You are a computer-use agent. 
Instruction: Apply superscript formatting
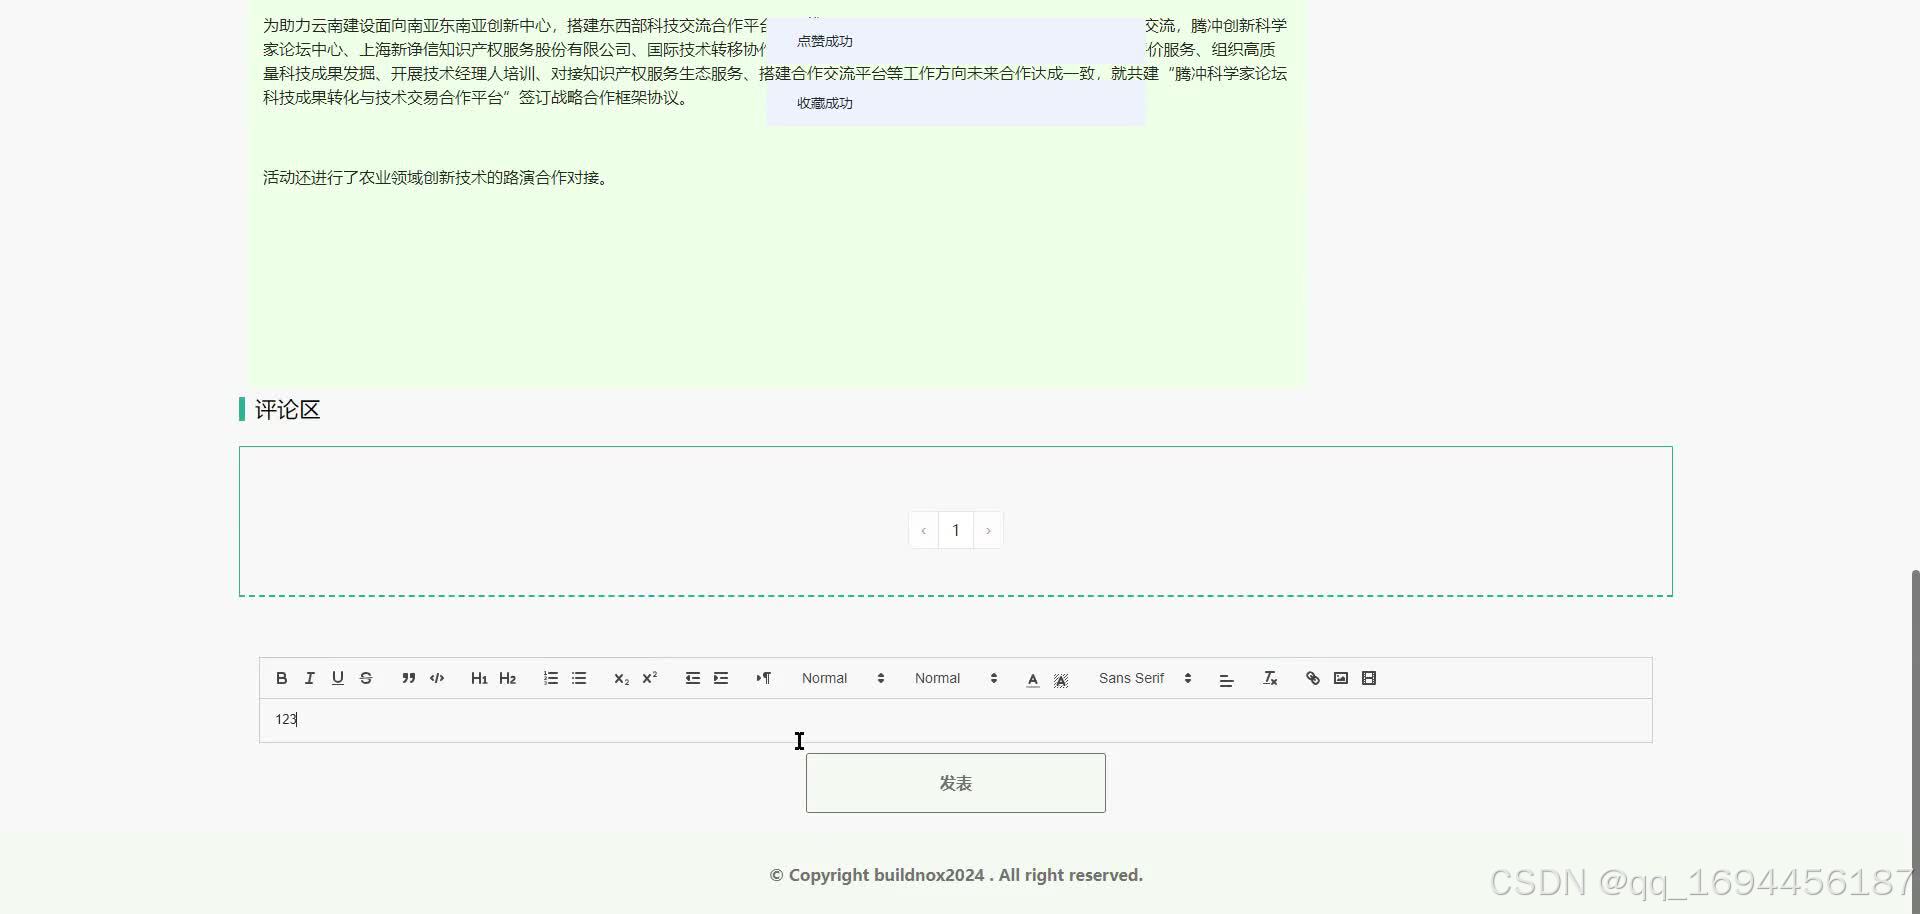click(649, 678)
